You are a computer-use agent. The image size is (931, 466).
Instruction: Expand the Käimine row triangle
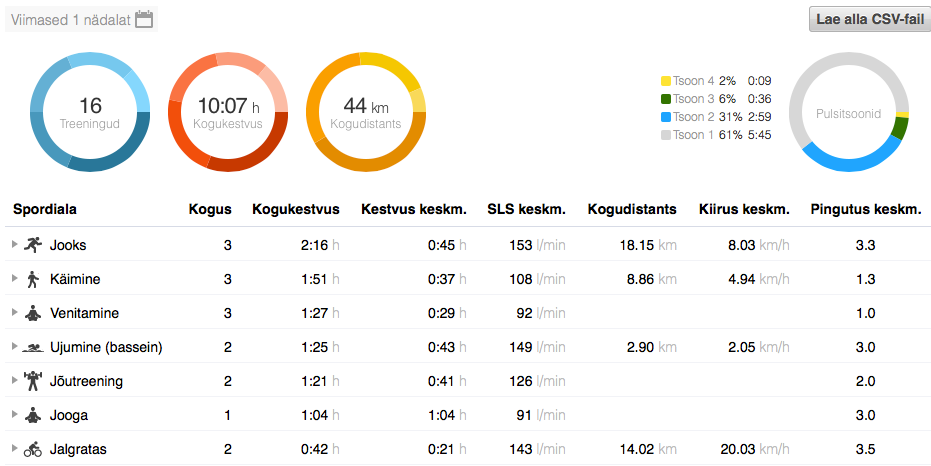pos(14,279)
